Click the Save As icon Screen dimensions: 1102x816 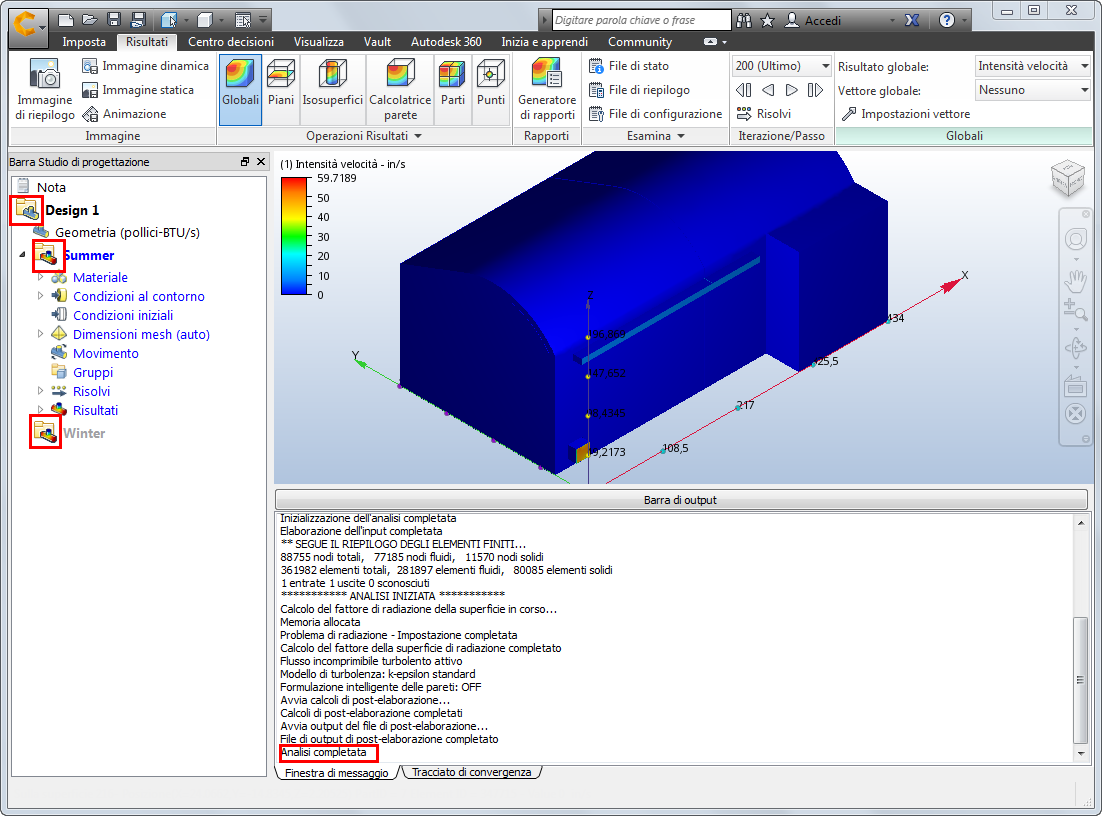[x=138, y=20]
